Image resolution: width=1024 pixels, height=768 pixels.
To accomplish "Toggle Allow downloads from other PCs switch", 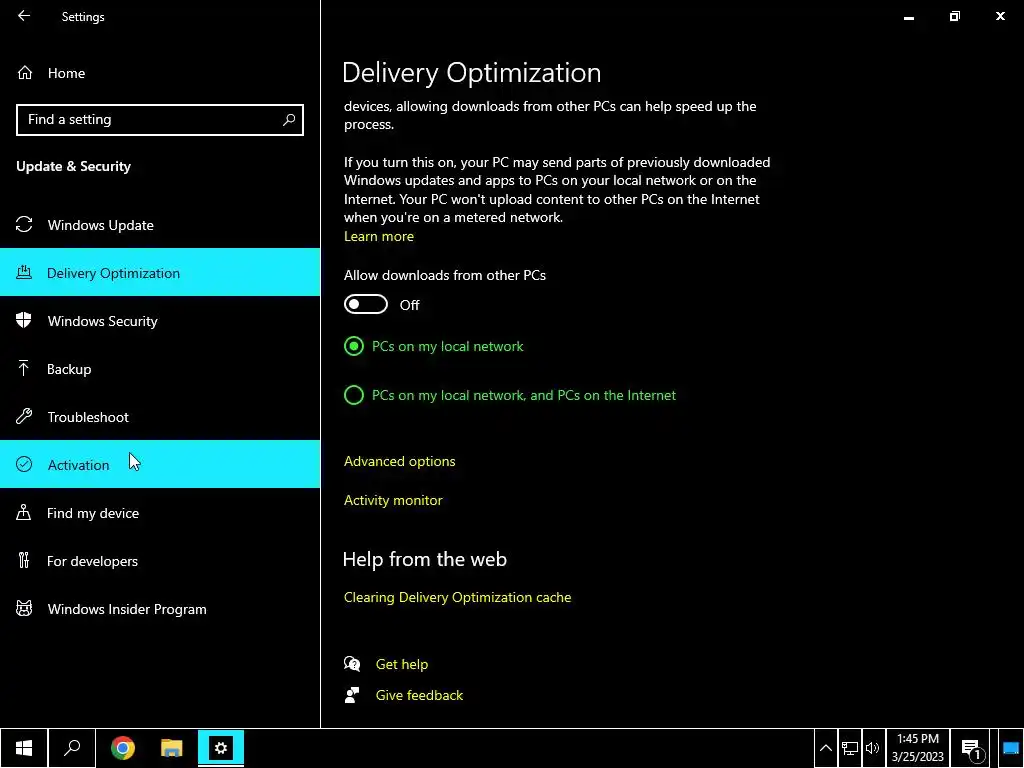I will click(x=366, y=304).
